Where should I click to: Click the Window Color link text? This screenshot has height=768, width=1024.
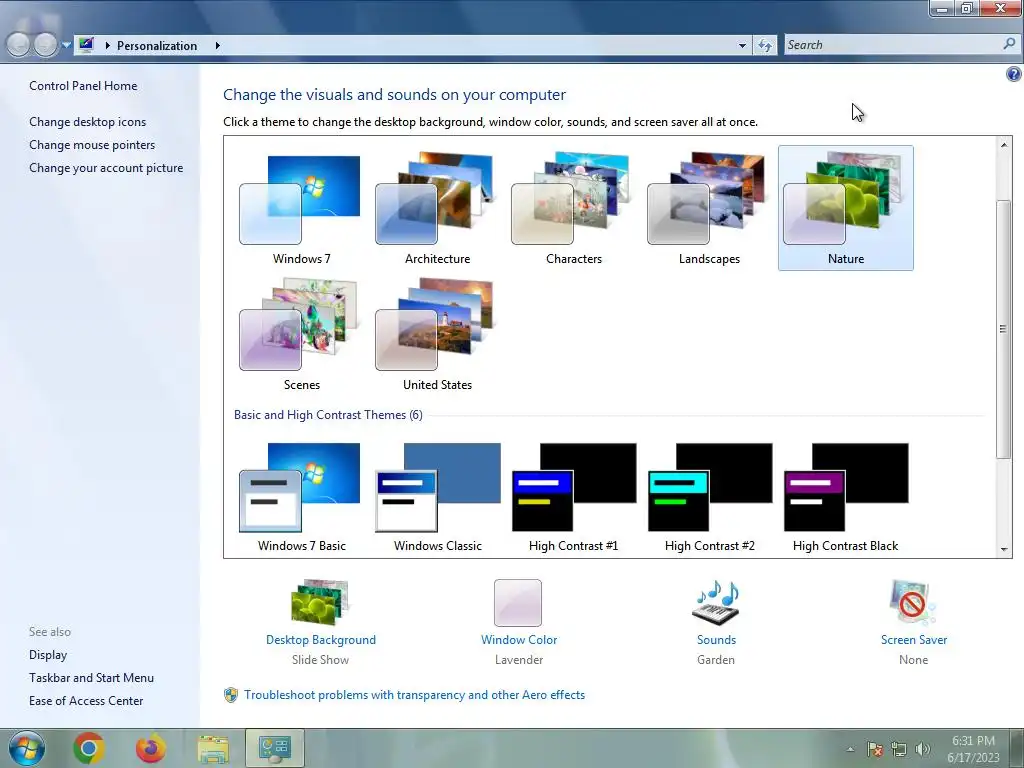[519, 640]
